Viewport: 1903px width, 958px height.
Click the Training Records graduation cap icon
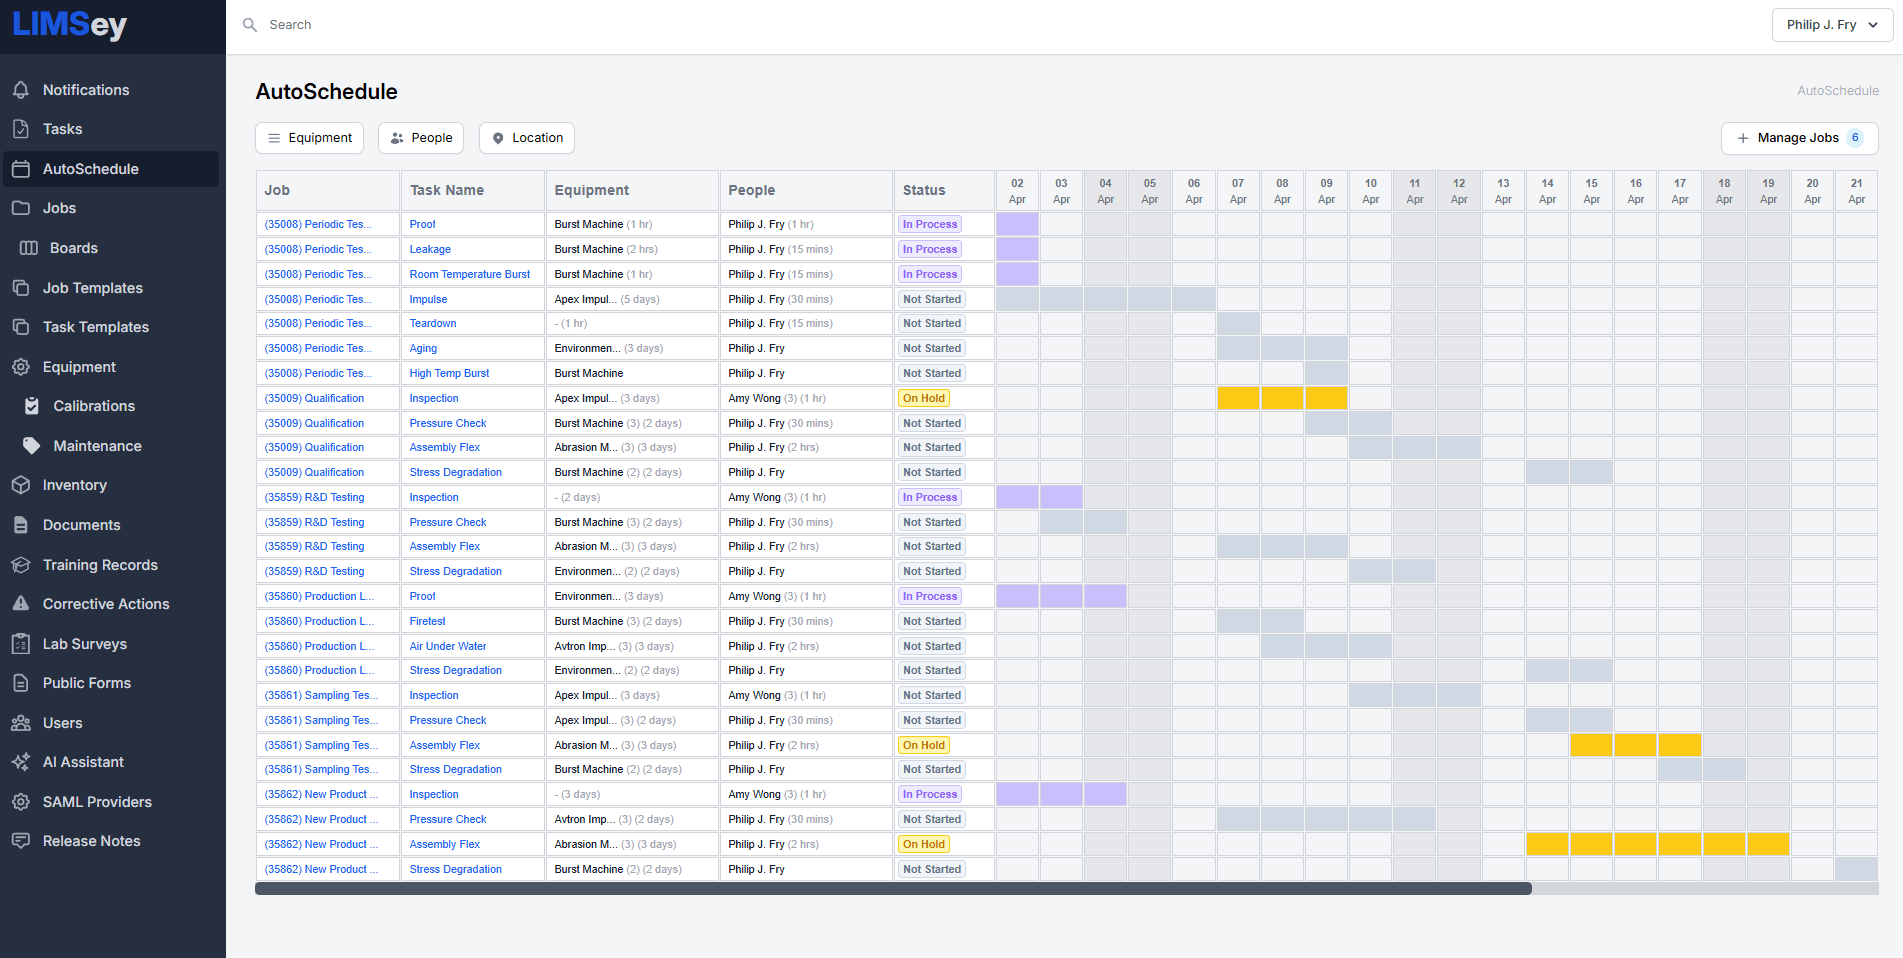click(x=21, y=565)
